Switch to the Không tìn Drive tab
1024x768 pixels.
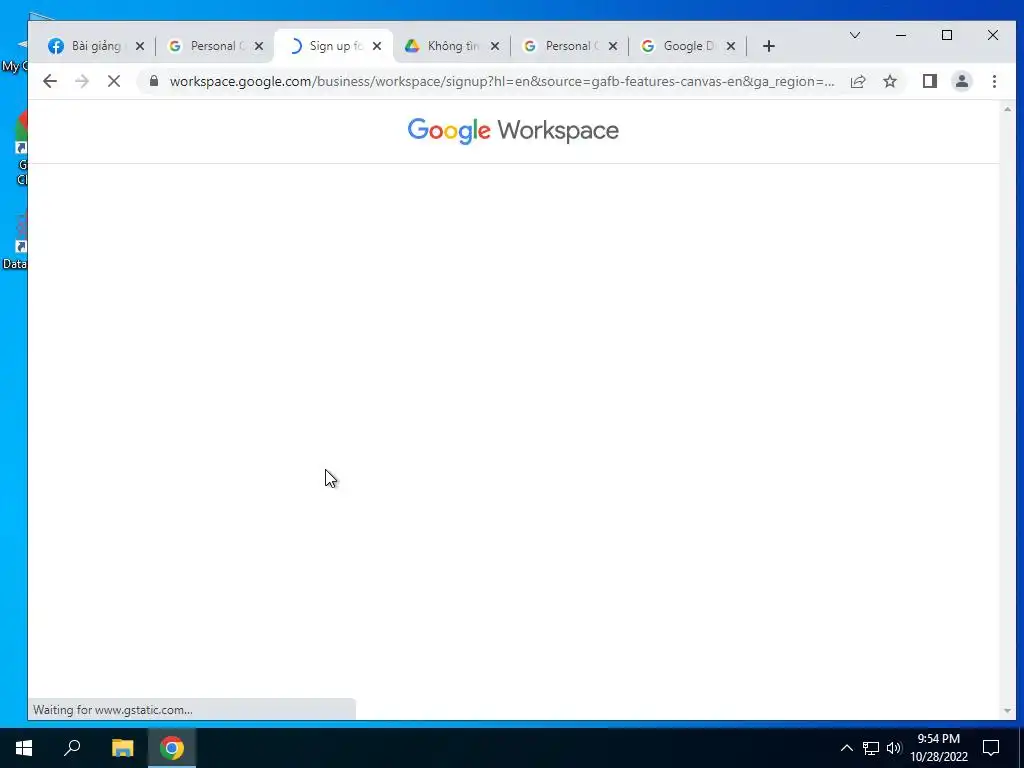(x=451, y=46)
